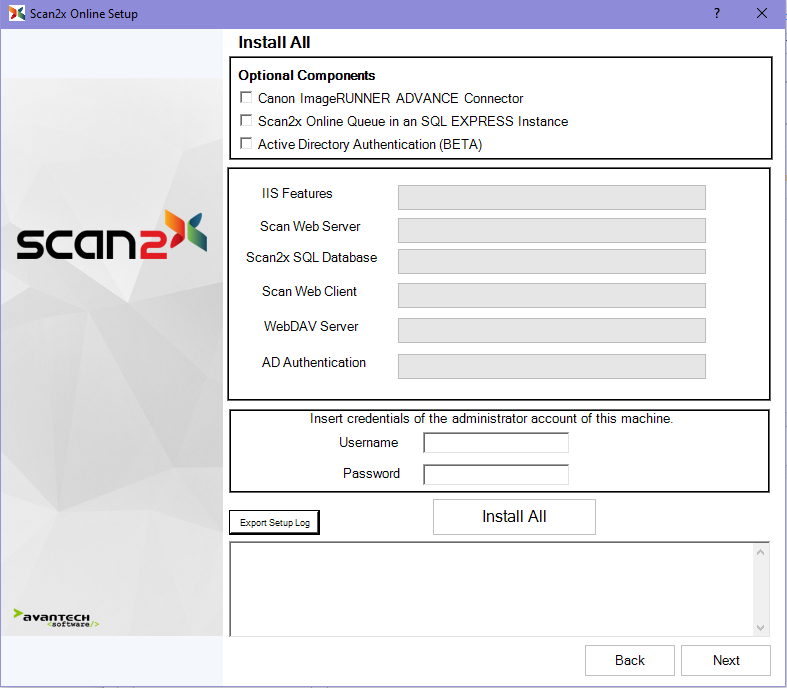Check Active Directory Authentication (BETA) option
This screenshot has height=688, width=787.
(246, 144)
